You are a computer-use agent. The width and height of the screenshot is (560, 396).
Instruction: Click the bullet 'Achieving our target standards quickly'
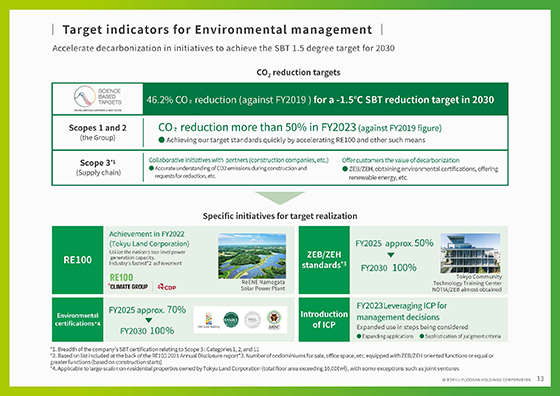(292, 140)
